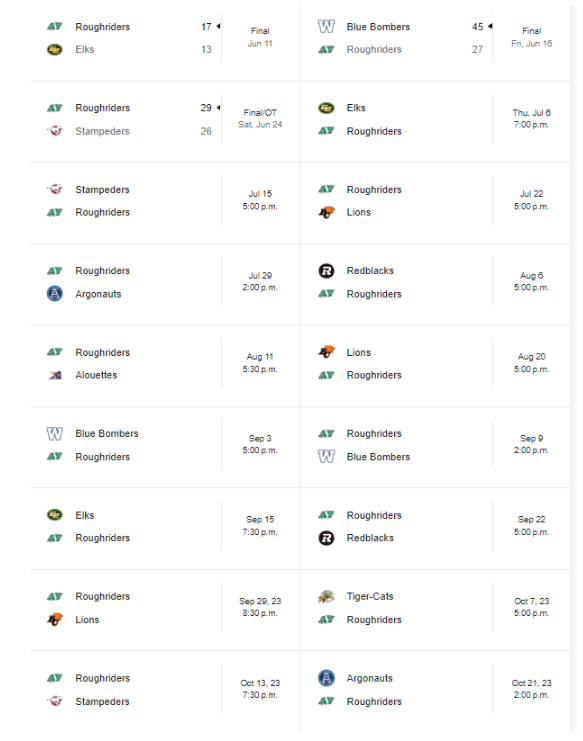Open the Final Jun 11 game result
Image resolution: width=583 pixels, height=741 pixels.
(260, 37)
